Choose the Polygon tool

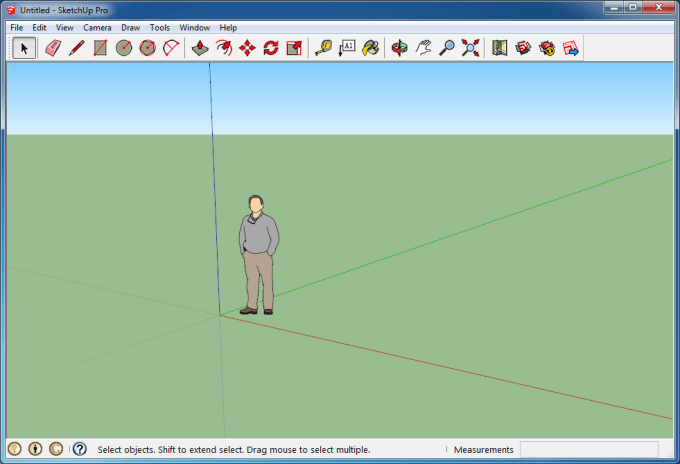(x=147, y=48)
